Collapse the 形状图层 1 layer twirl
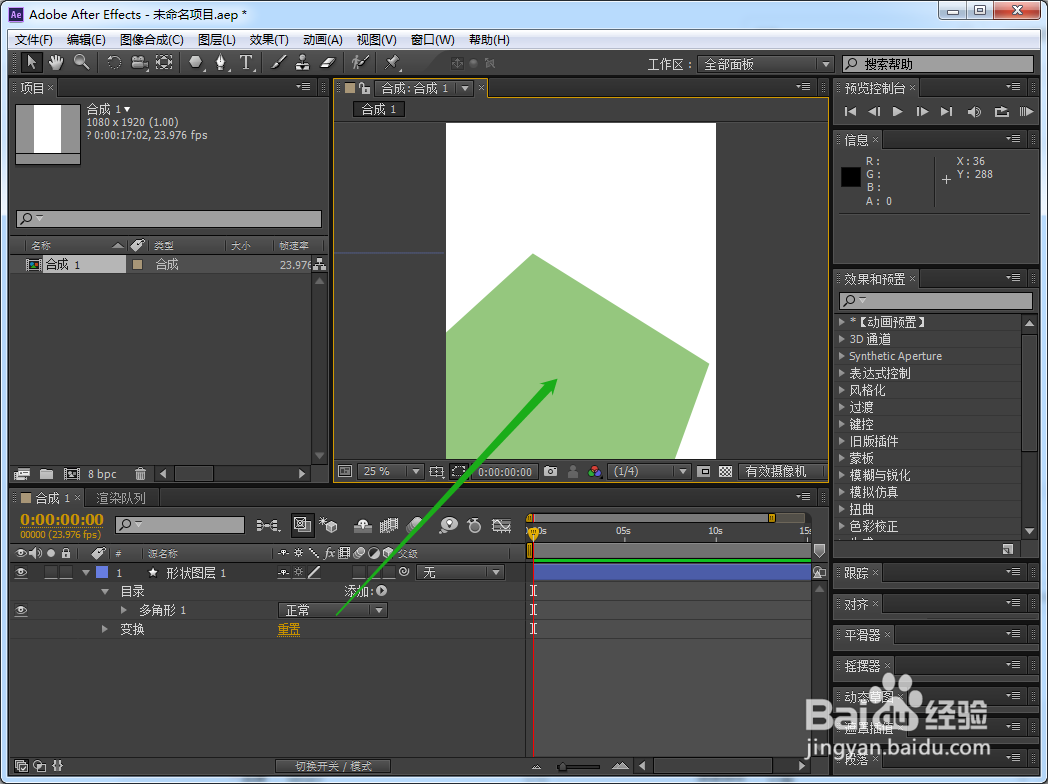Image resolution: width=1048 pixels, height=784 pixels. click(x=86, y=573)
